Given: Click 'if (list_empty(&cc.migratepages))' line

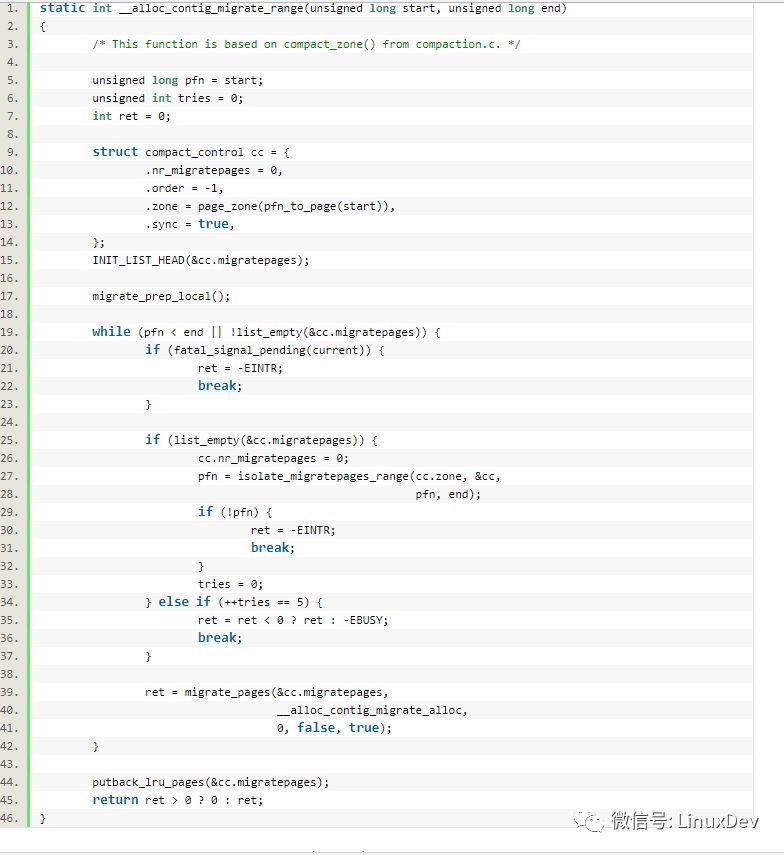Looking at the screenshot, I should 262,440.
